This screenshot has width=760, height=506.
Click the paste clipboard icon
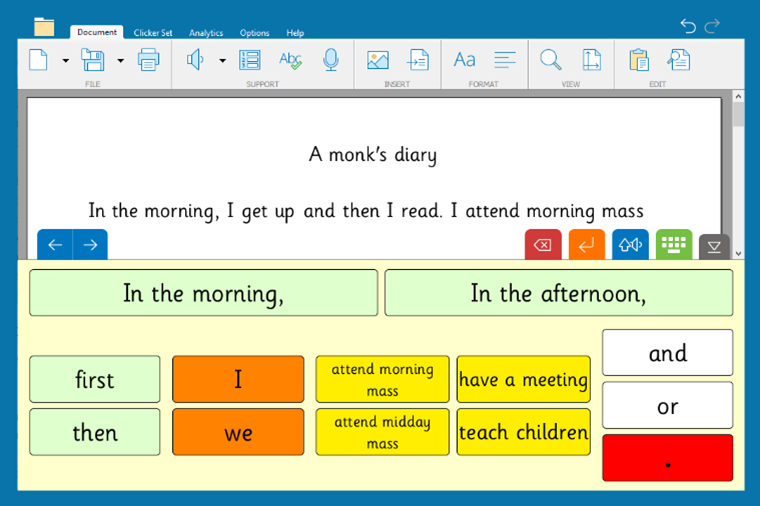pyautogui.click(x=638, y=60)
